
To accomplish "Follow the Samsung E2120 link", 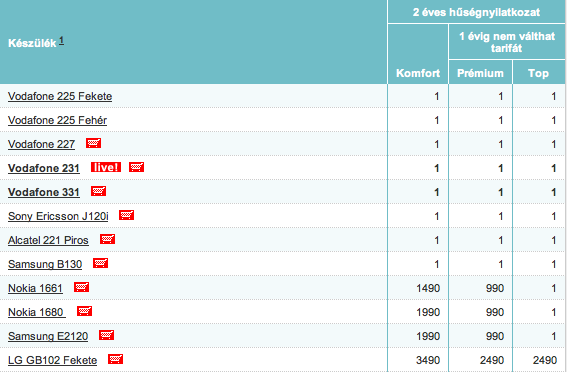I will coord(48,336).
